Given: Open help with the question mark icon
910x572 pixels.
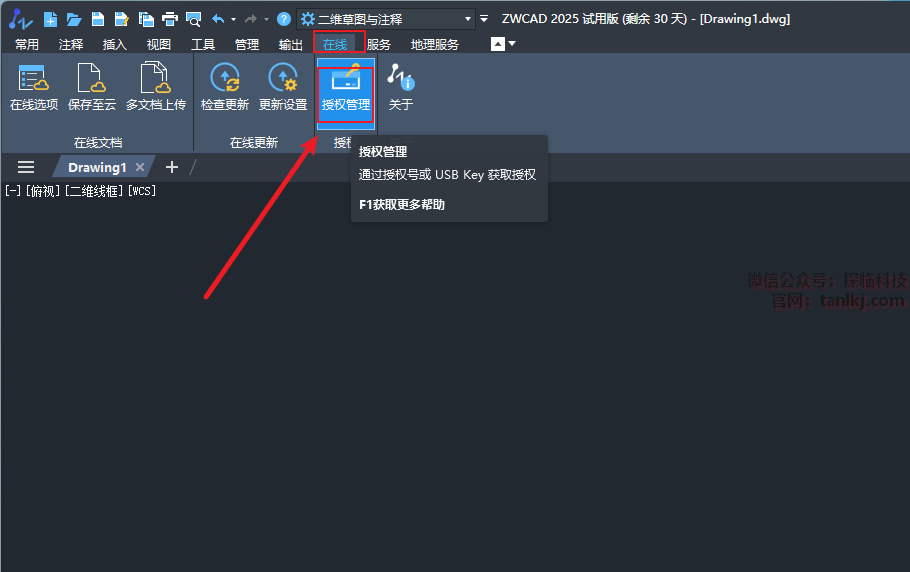Looking at the screenshot, I should point(284,19).
